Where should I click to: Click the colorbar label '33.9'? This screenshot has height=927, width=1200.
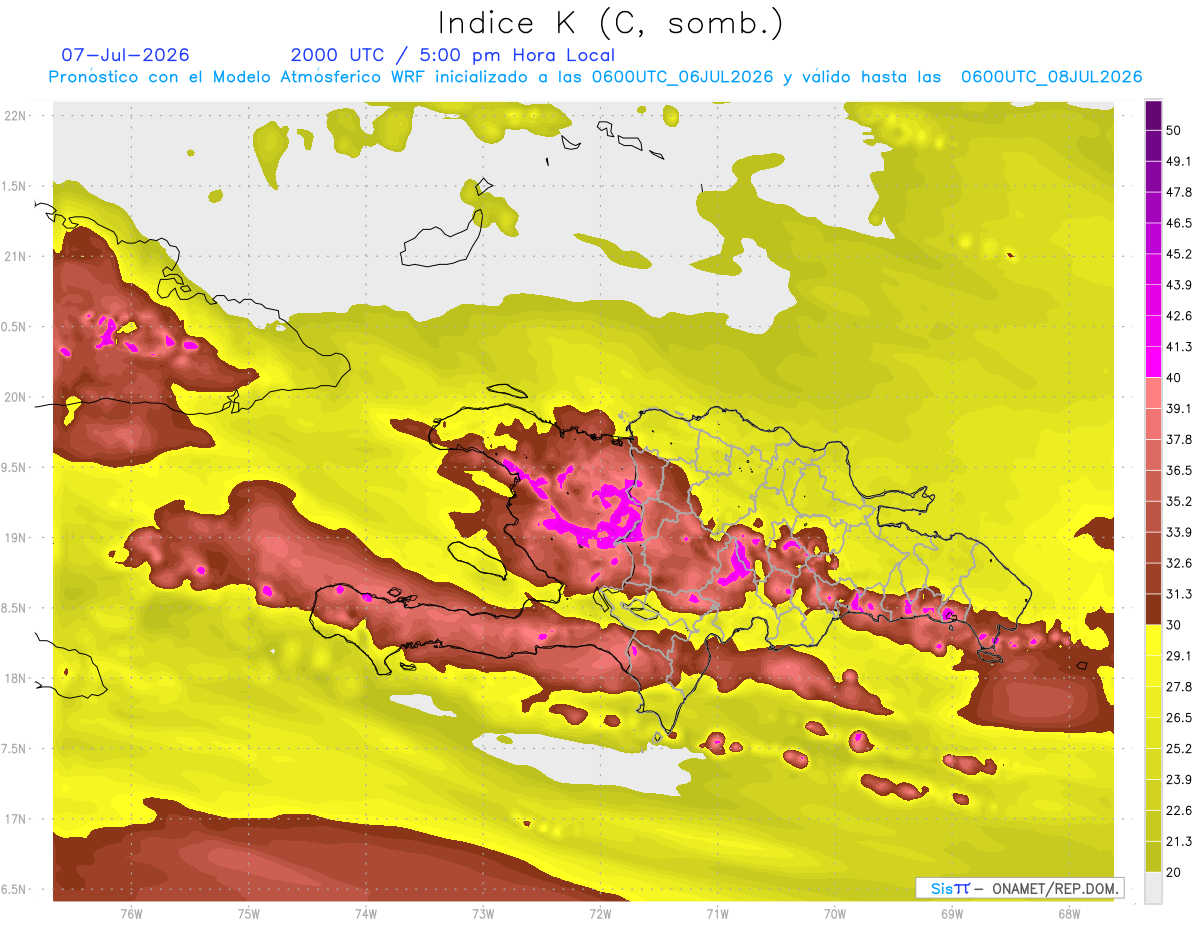coord(1179,532)
